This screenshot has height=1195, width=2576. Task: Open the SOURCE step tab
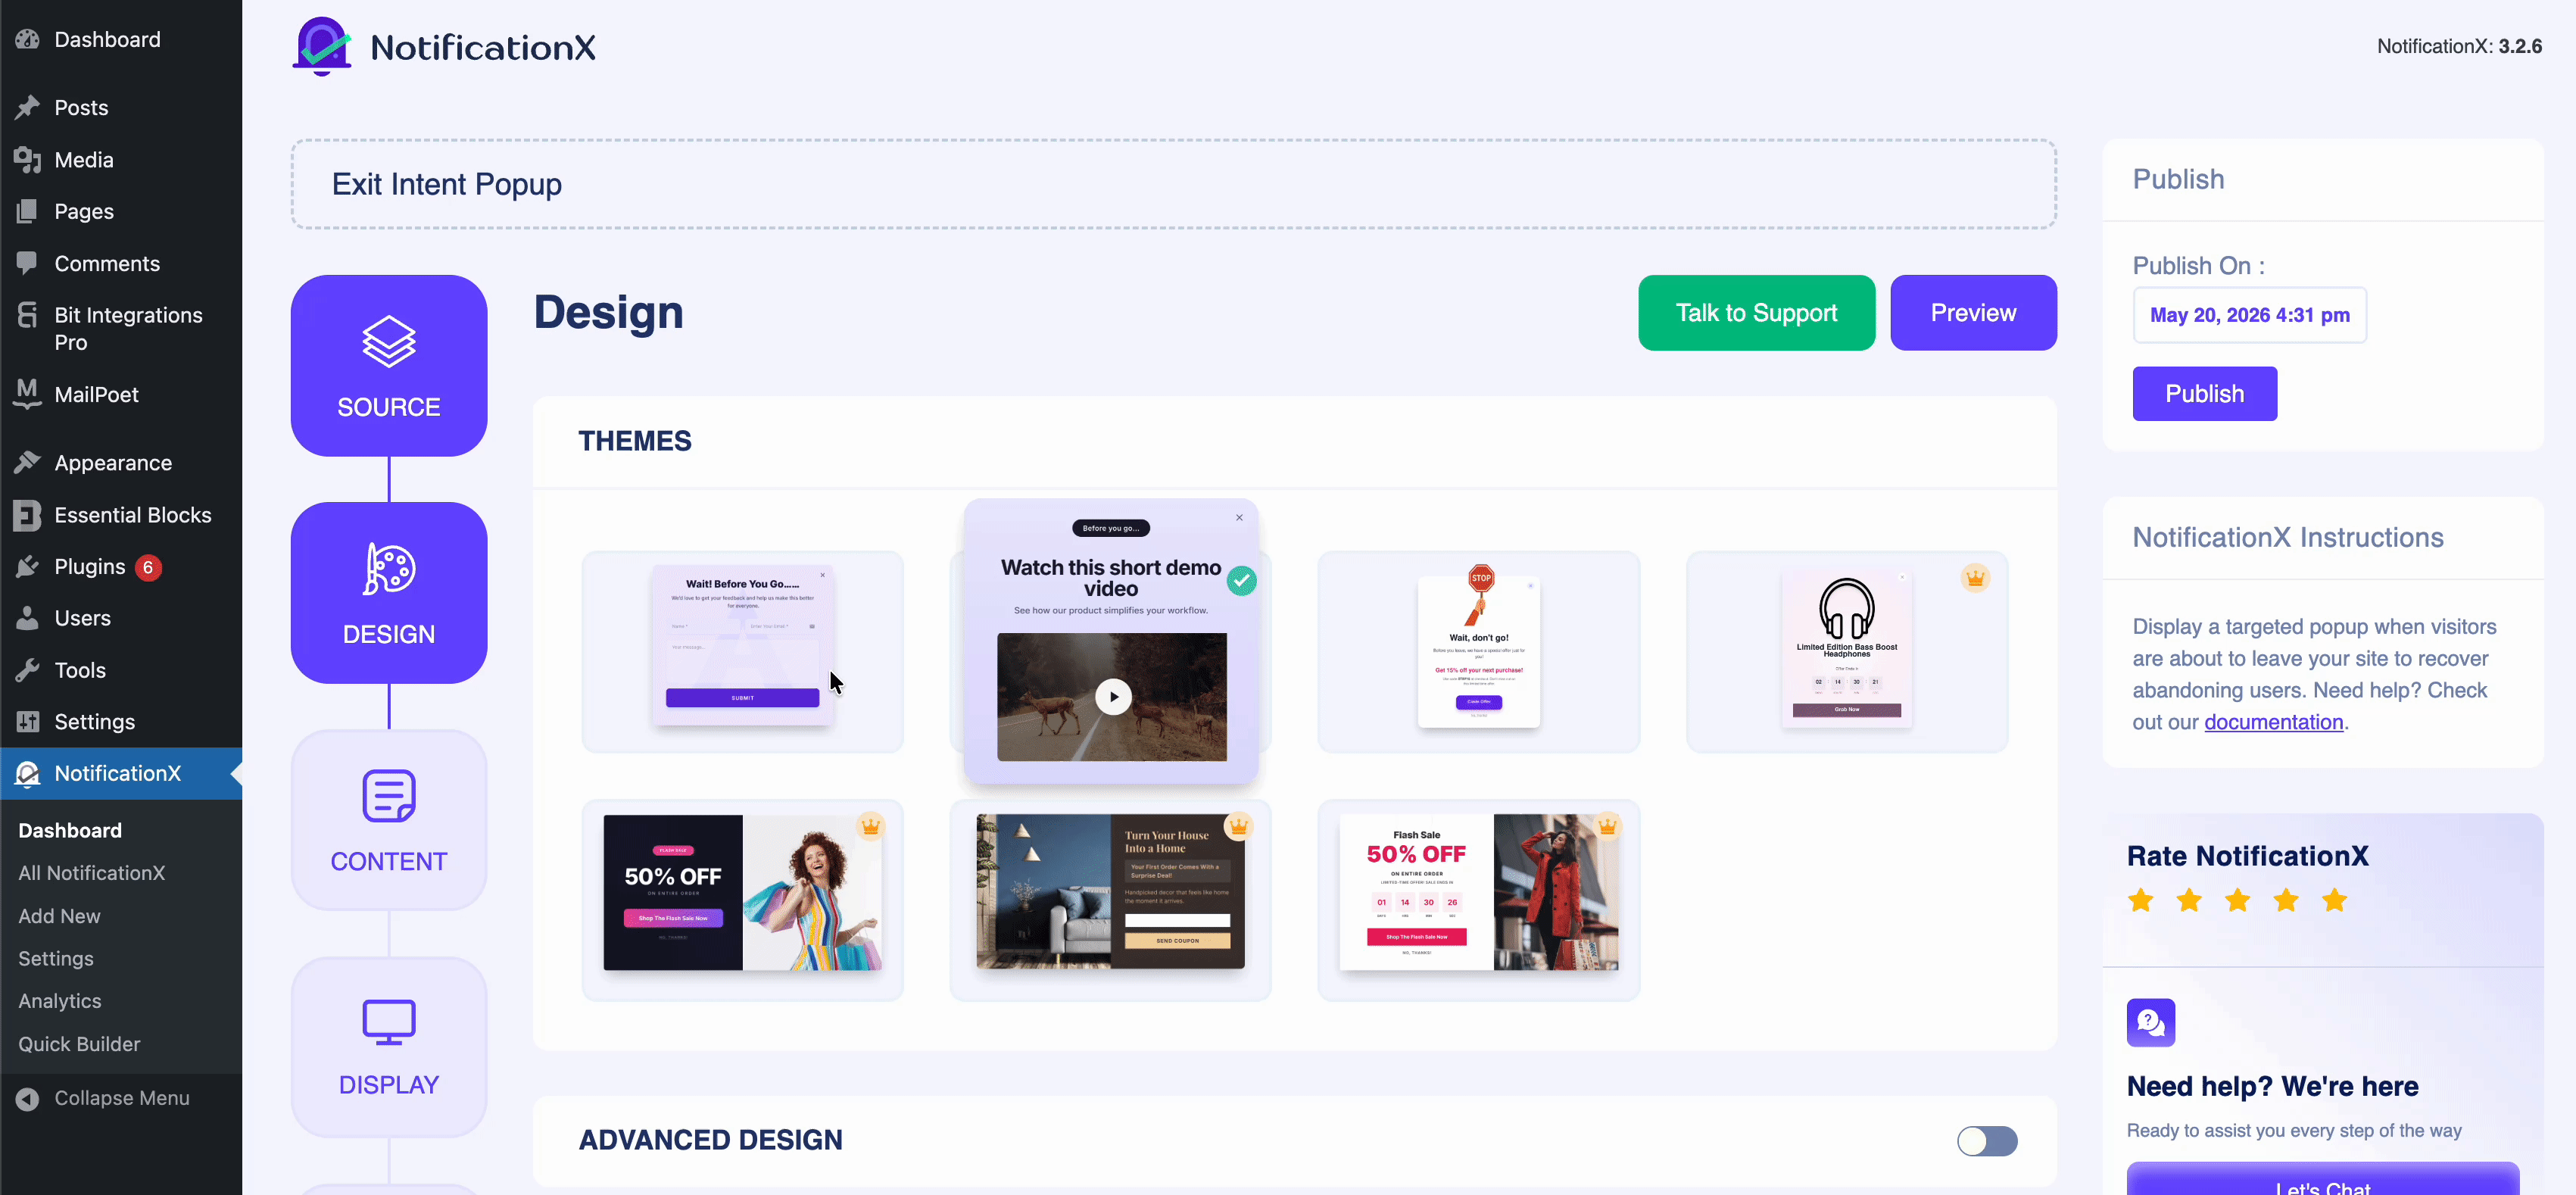[389, 365]
